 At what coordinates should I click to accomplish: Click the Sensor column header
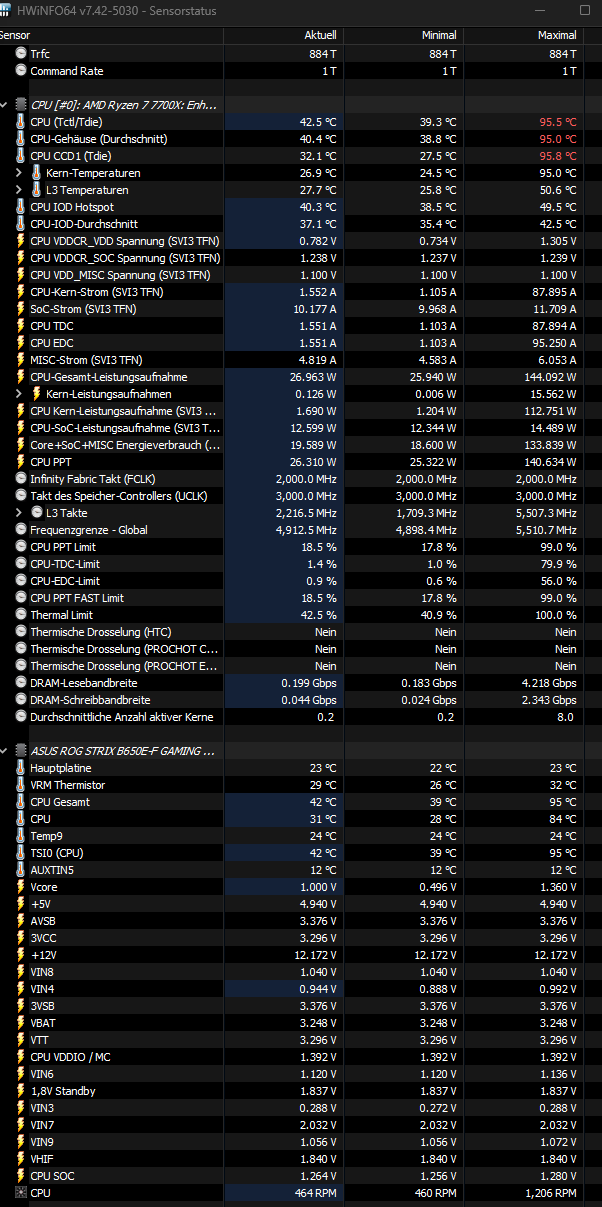pyautogui.click(x=111, y=35)
